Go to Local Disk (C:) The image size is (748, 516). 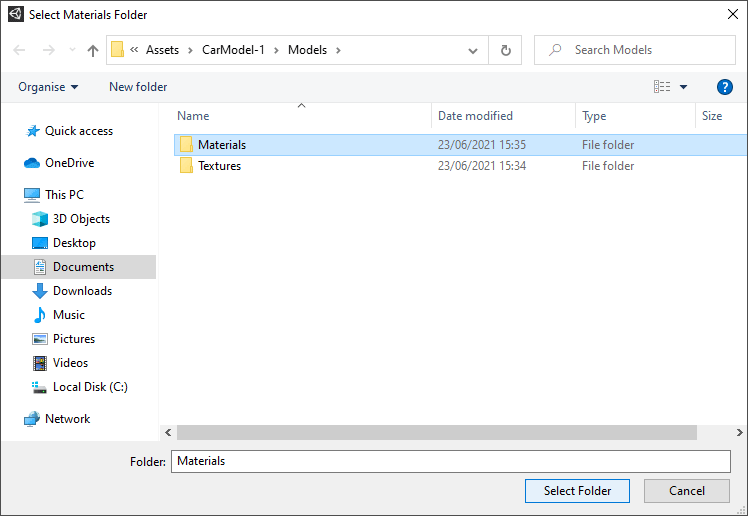coord(90,387)
